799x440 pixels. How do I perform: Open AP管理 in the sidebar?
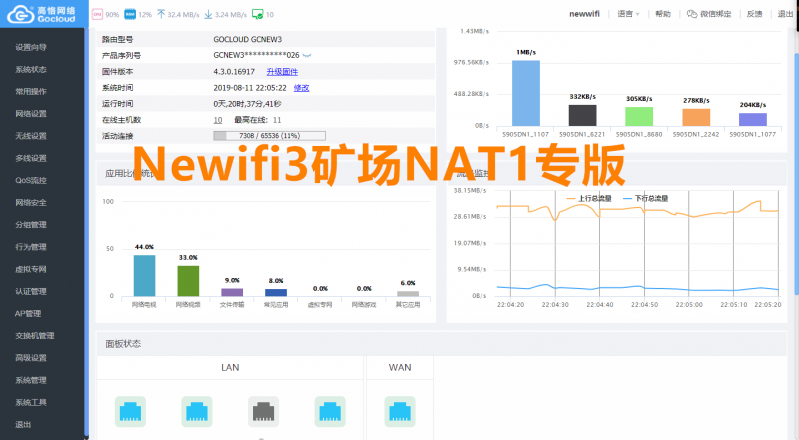28,314
